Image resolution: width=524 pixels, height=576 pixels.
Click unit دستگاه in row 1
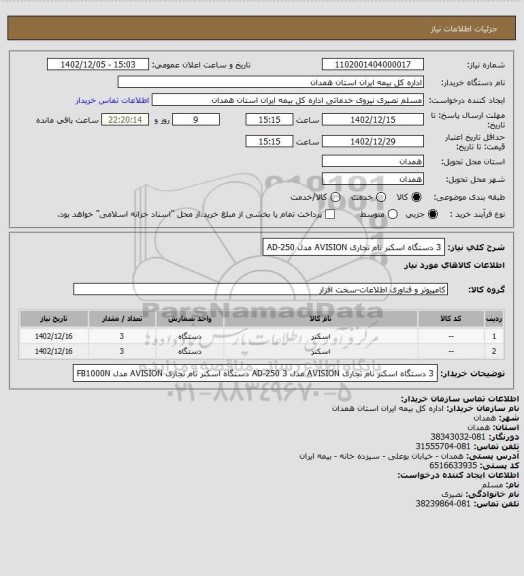click(x=190, y=336)
